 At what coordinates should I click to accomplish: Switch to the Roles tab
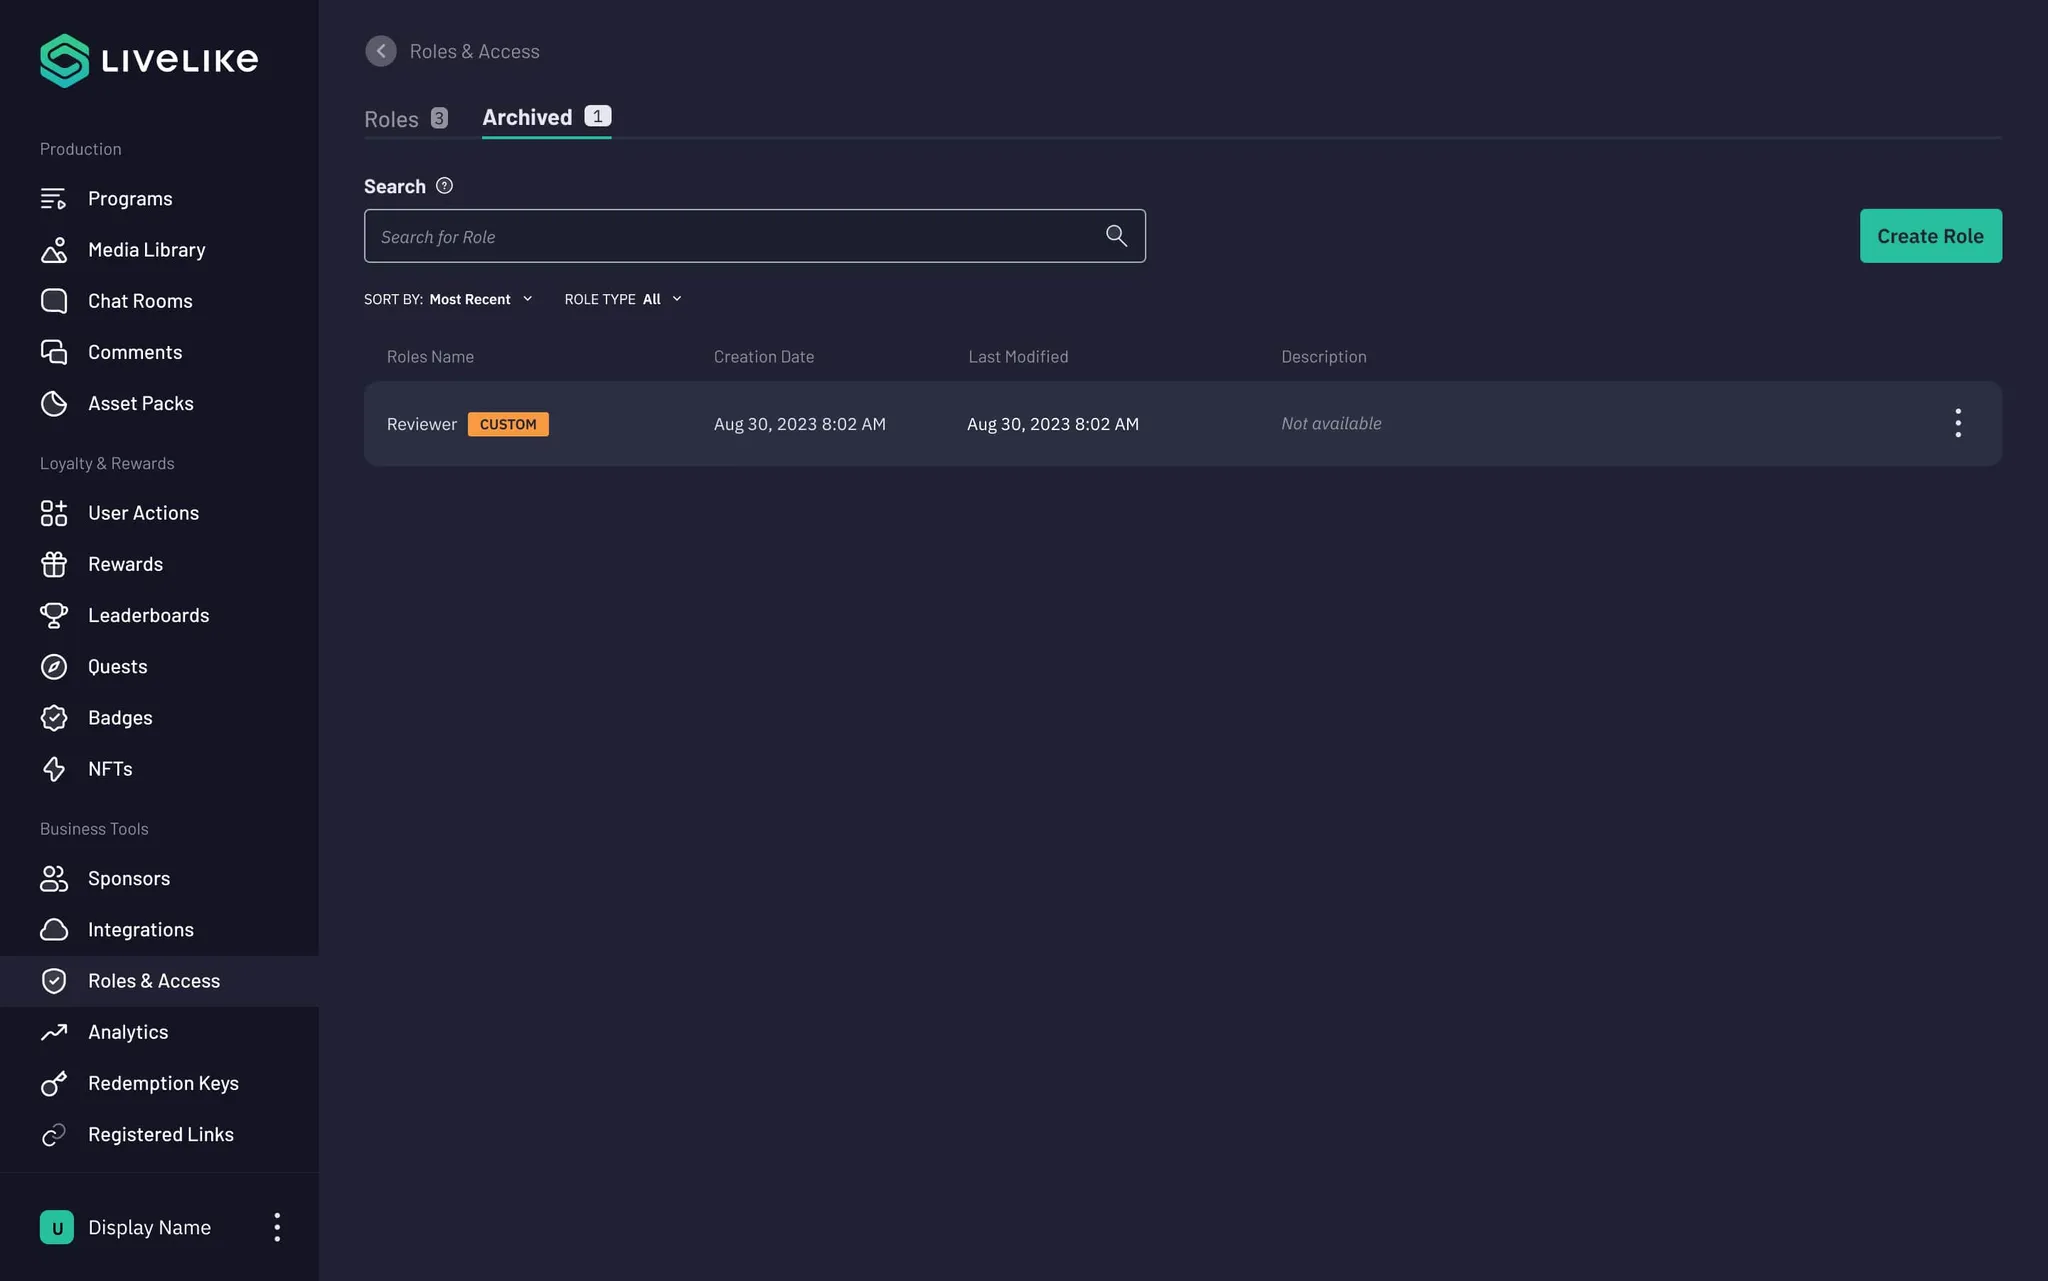(406, 119)
